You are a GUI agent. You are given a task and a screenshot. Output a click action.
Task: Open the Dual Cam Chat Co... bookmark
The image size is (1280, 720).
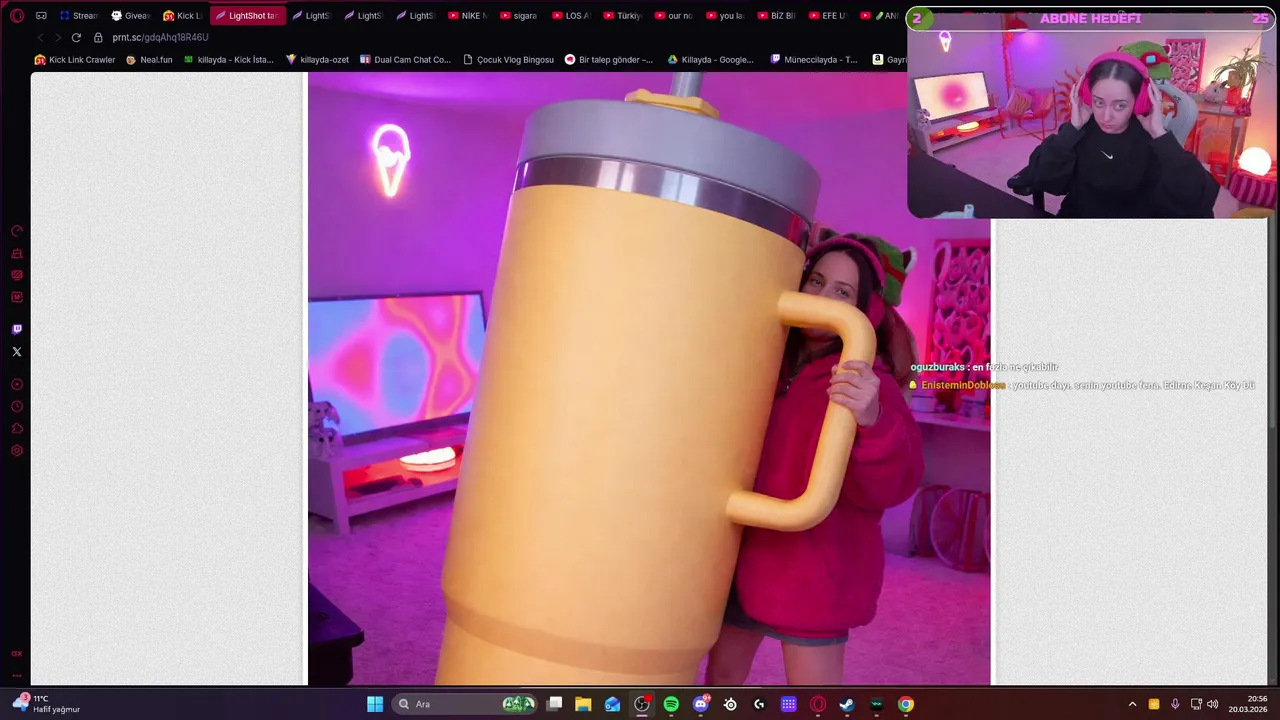[x=406, y=60]
